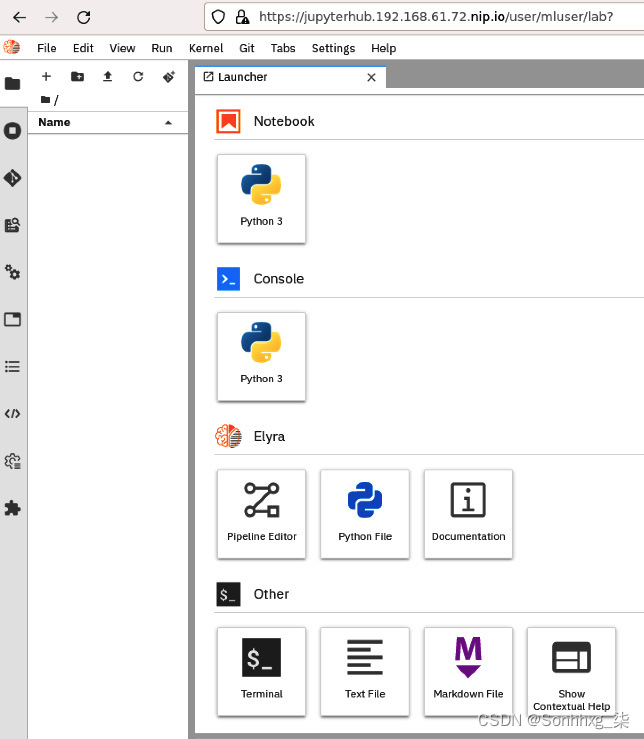Open the Kernel menu
The height and width of the screenshot is (739, 644).
(x=206, y=48)
